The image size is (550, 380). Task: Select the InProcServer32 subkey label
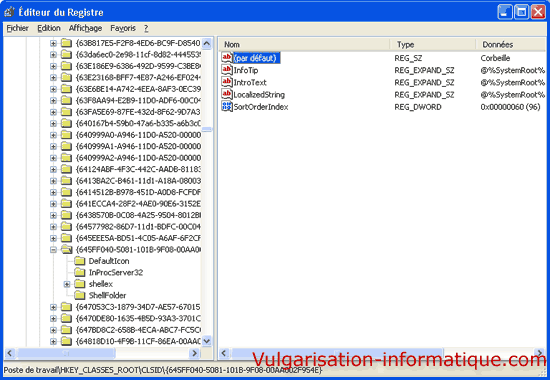pos(116,273)
